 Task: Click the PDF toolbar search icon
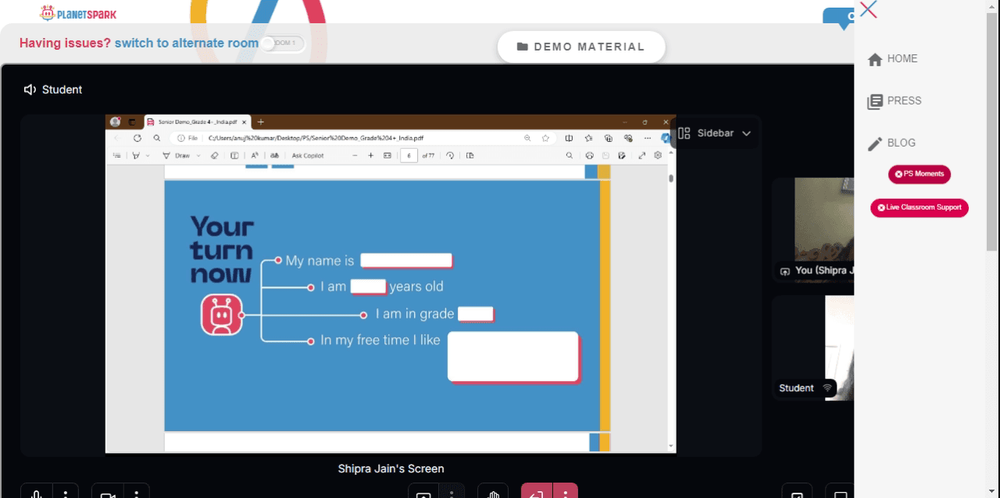point(569,156)
